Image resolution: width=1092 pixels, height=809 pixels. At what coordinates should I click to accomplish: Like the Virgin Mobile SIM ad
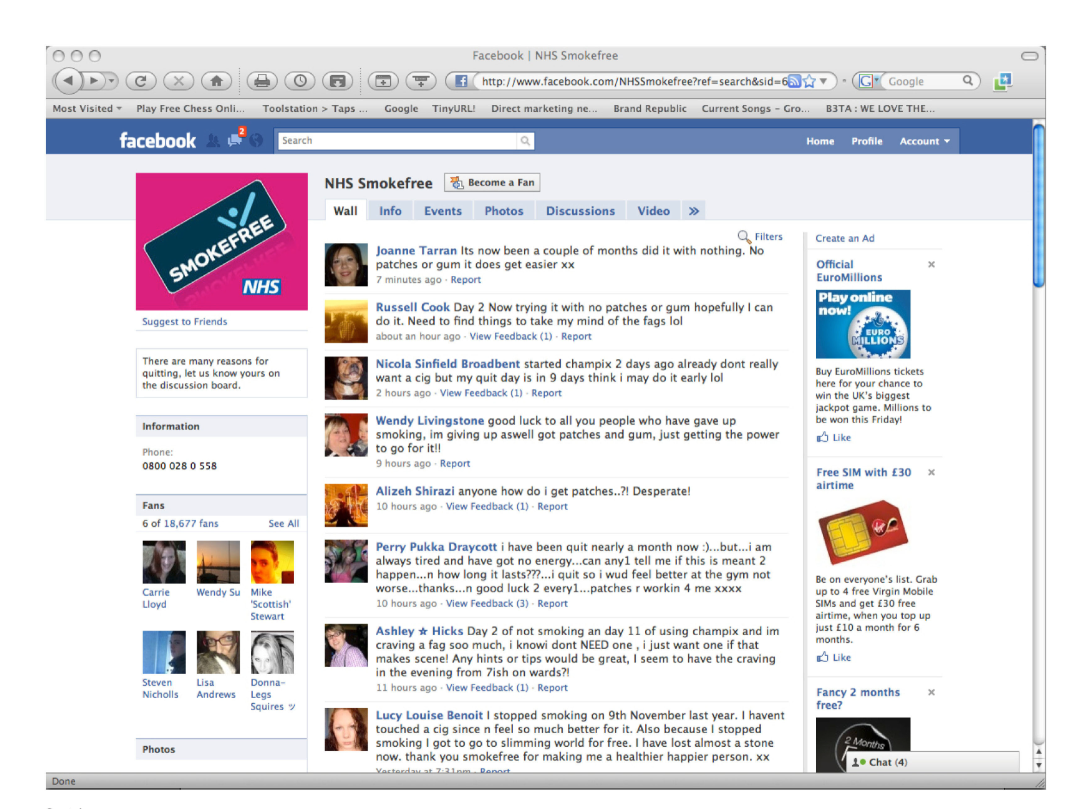pyautogui.click(x=834, y=657)
